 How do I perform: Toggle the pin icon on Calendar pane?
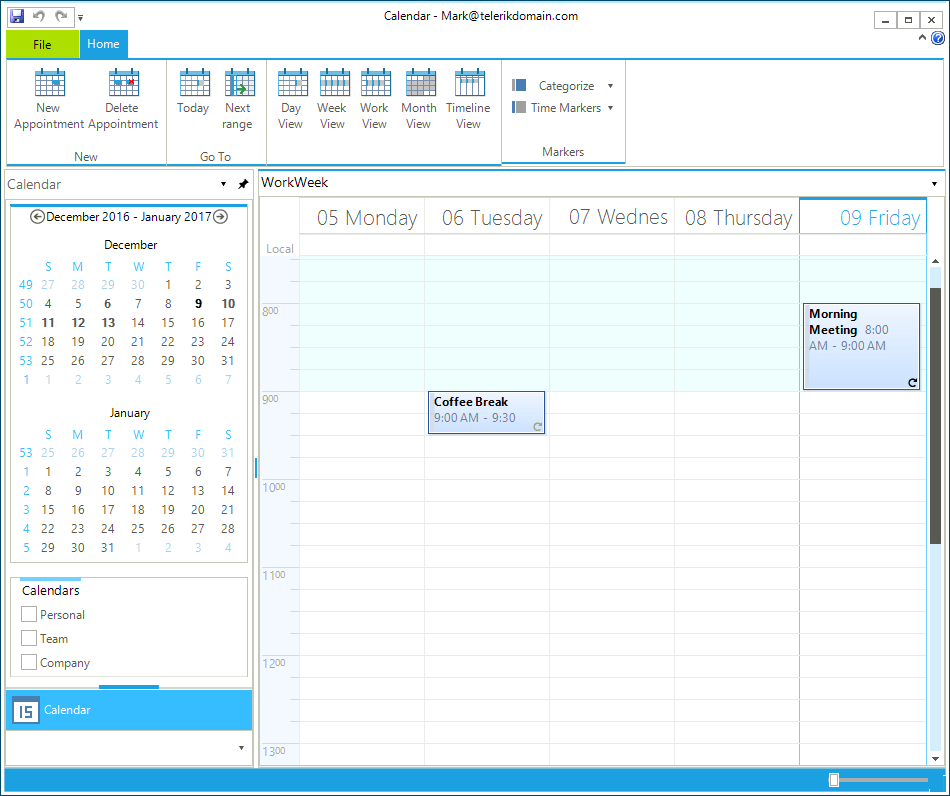point(243,184)
